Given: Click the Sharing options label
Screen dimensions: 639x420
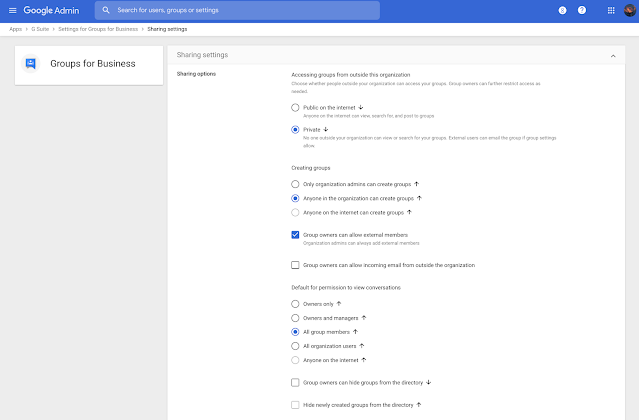Looking at the screenshot, I should tap(196, 74).
